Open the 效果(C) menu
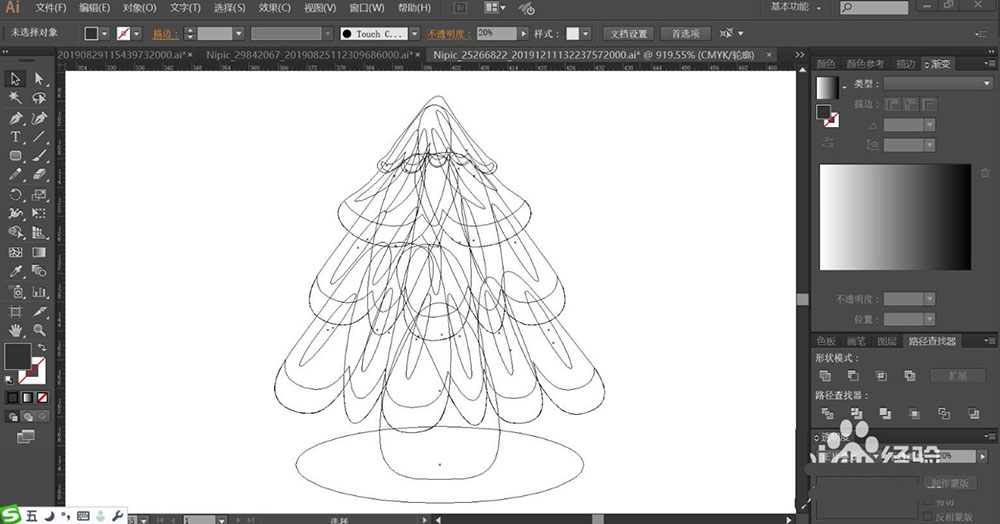This screenshot has height=524, width=1000. [275, 8]
